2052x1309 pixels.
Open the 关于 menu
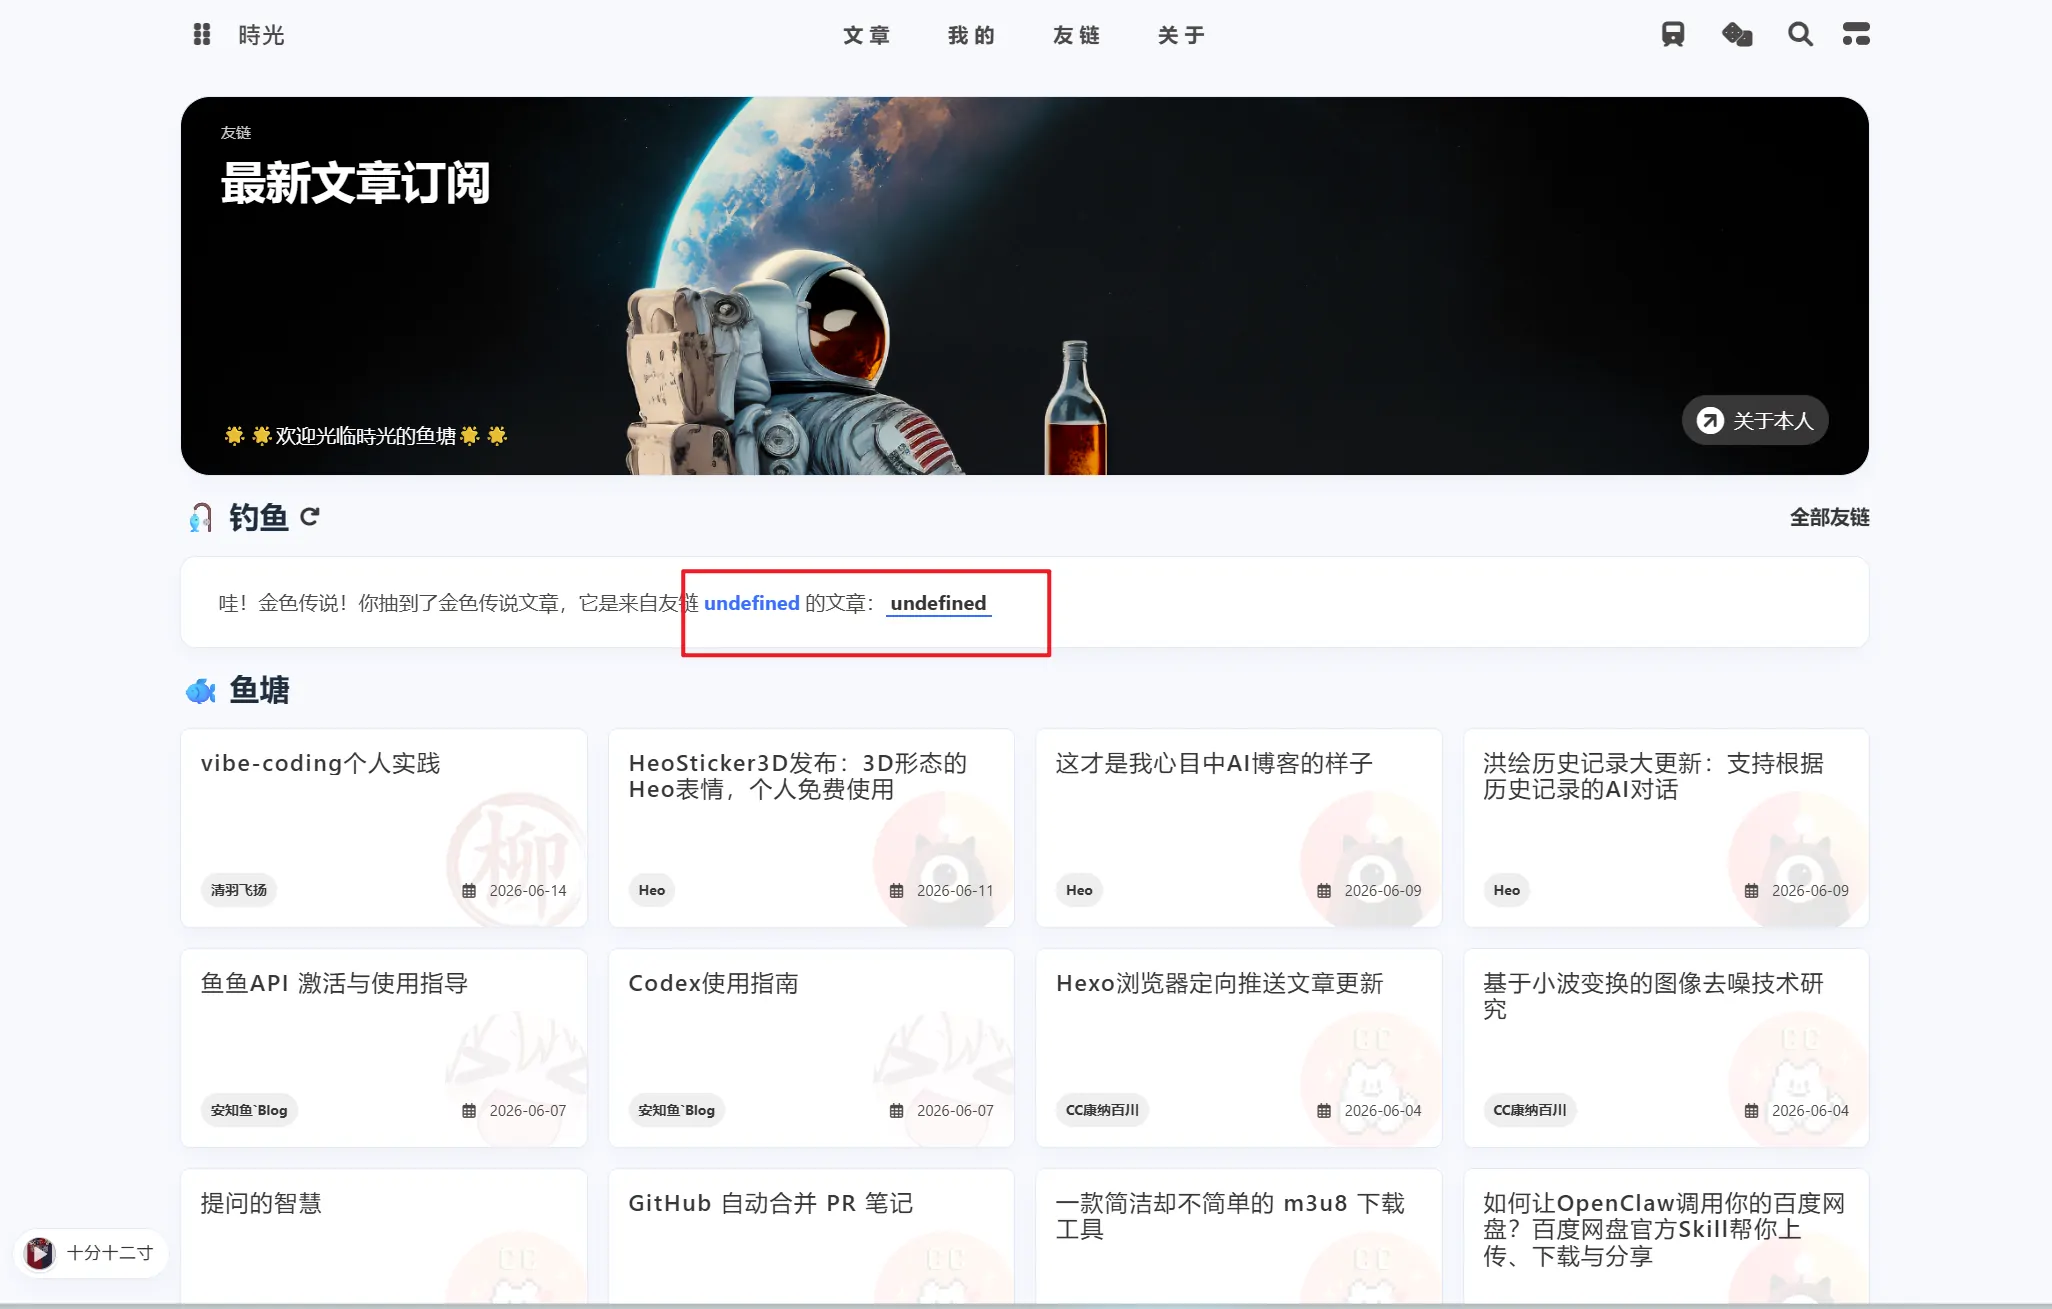click(1182, 36)
